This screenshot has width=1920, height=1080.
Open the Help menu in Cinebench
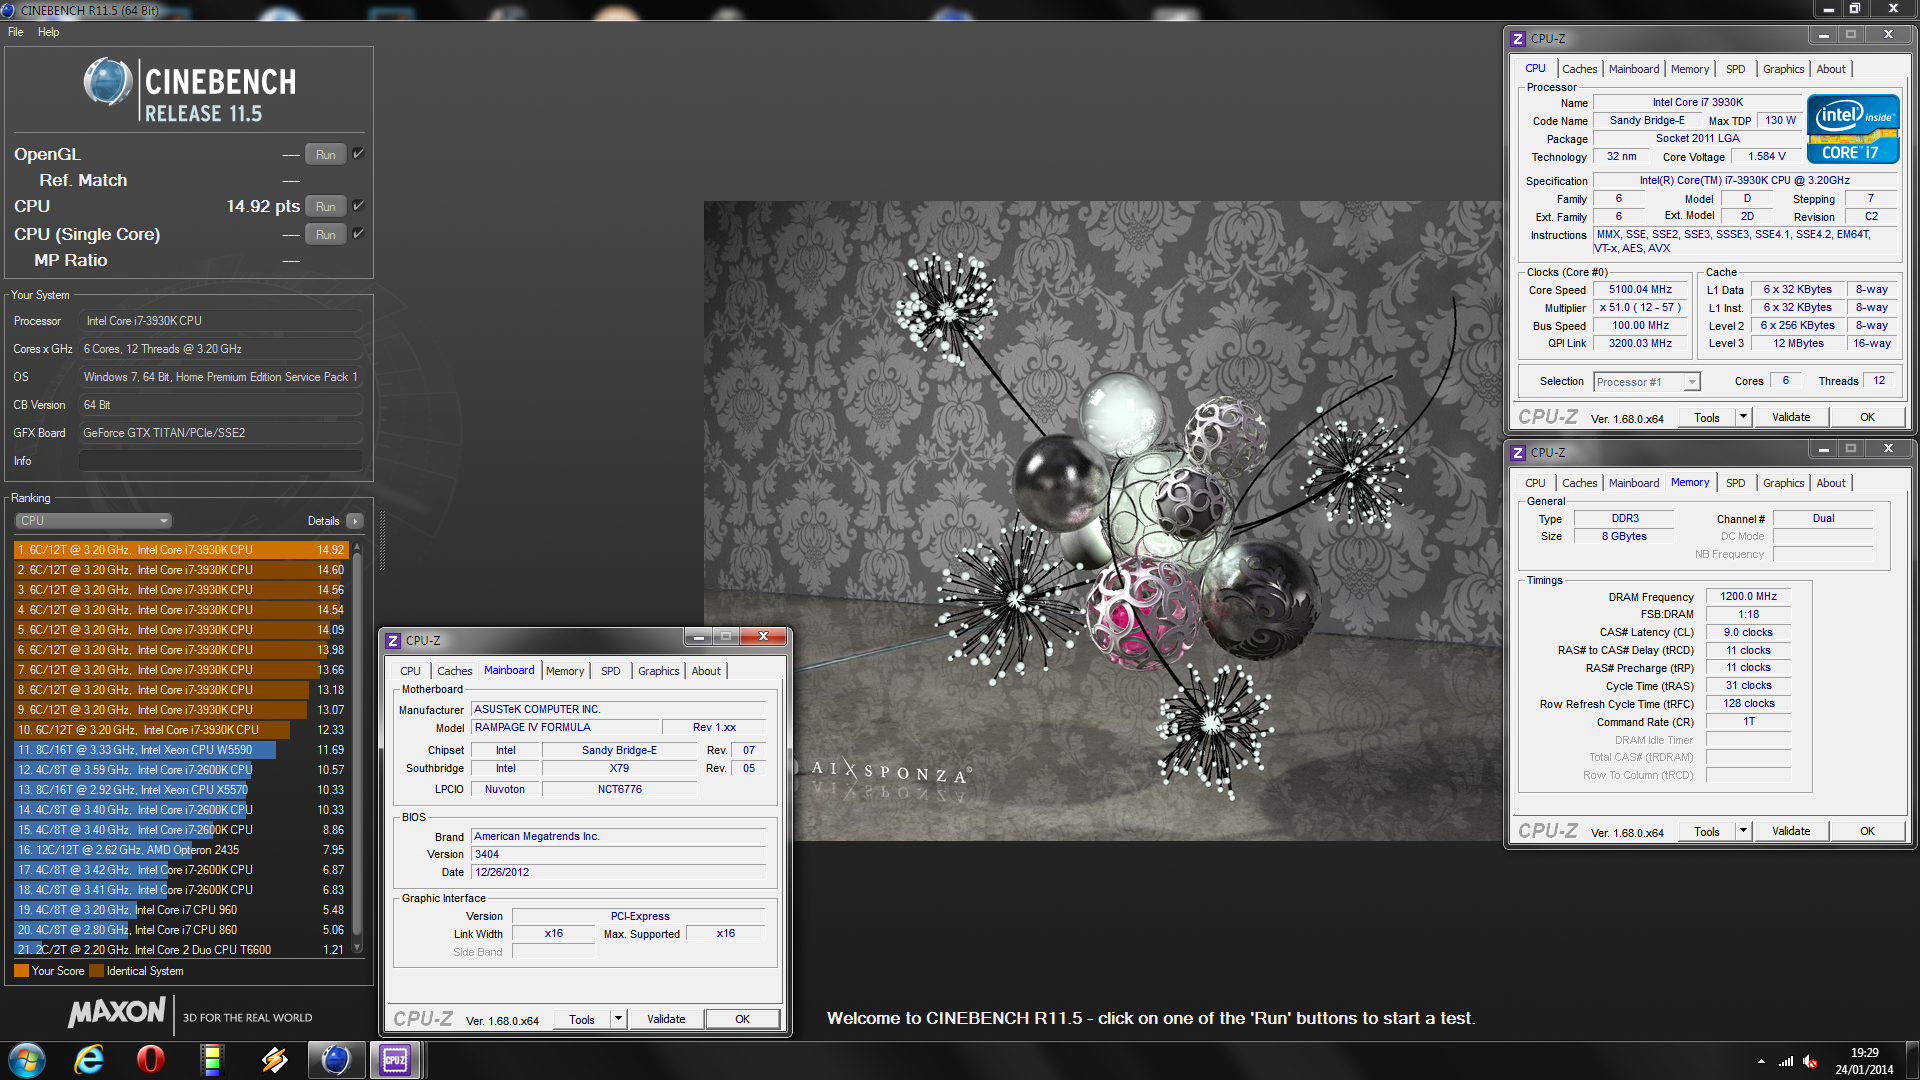click(x=48, y=32)
